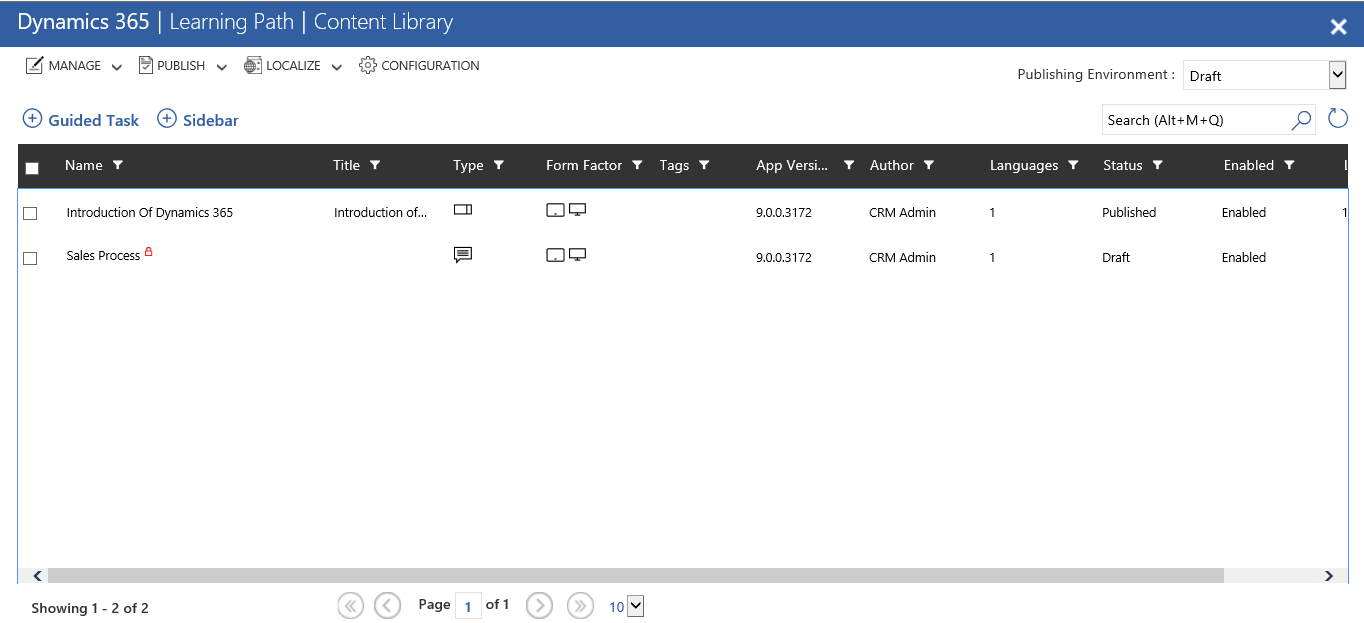Open the LOCALIZE menu
The width and height of the screenshot is (1364, 623).
click(293, 65)
